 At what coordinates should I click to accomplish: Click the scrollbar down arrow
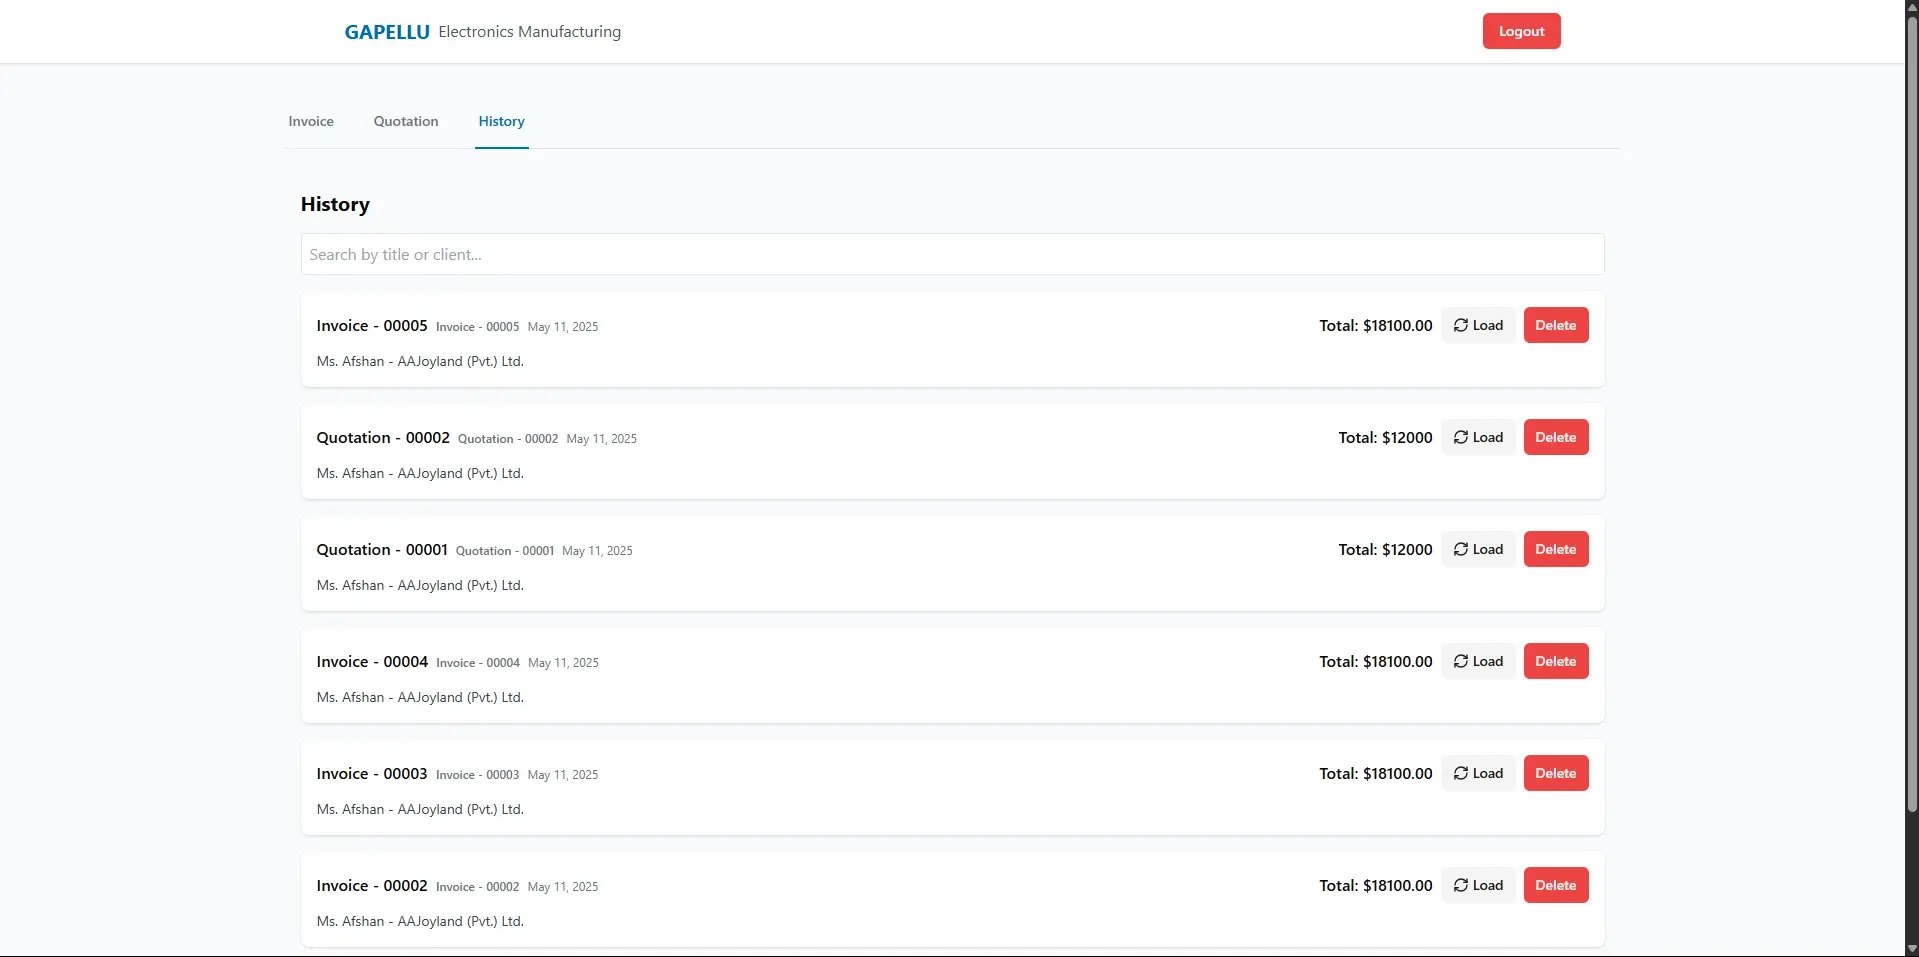1912,949
